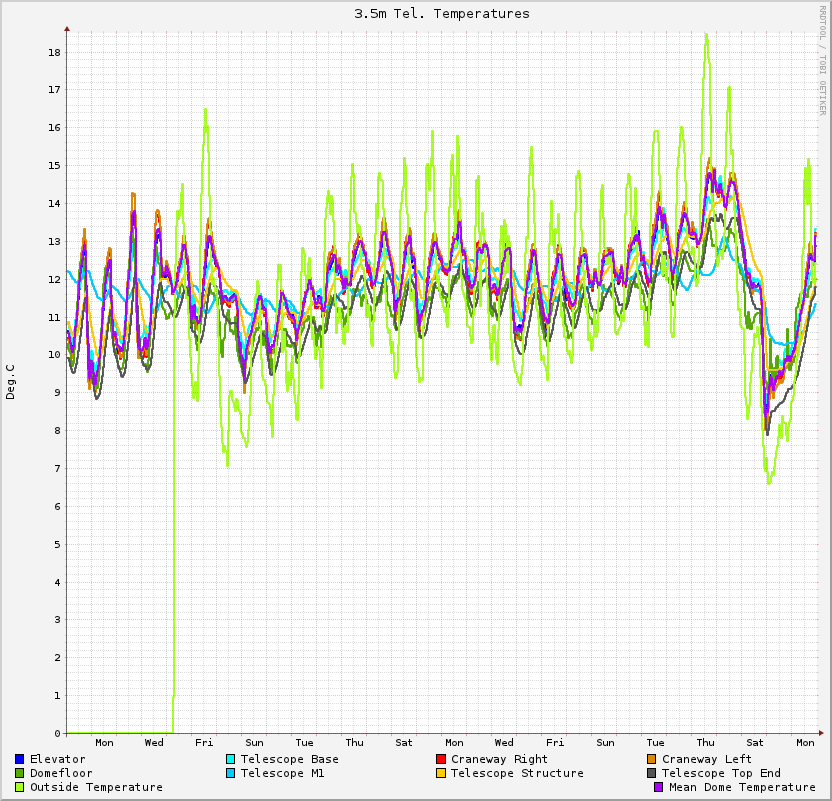Click the green Domefloor legend swatch

click(20, 773)
